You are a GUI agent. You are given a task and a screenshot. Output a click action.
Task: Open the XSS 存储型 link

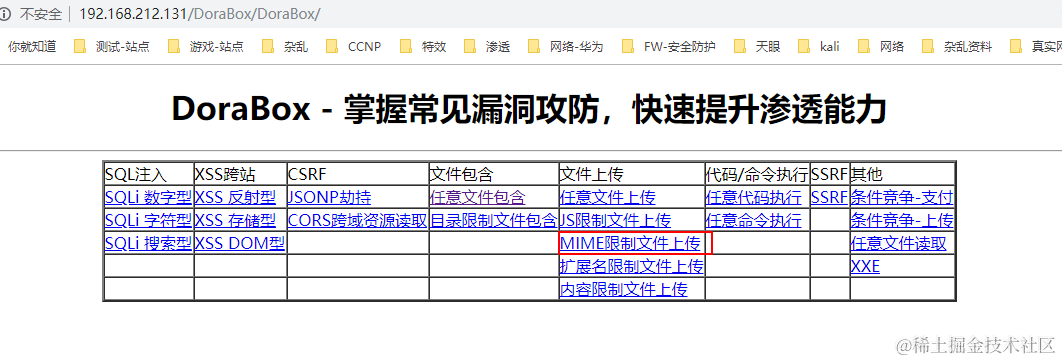tap(235, 220)
